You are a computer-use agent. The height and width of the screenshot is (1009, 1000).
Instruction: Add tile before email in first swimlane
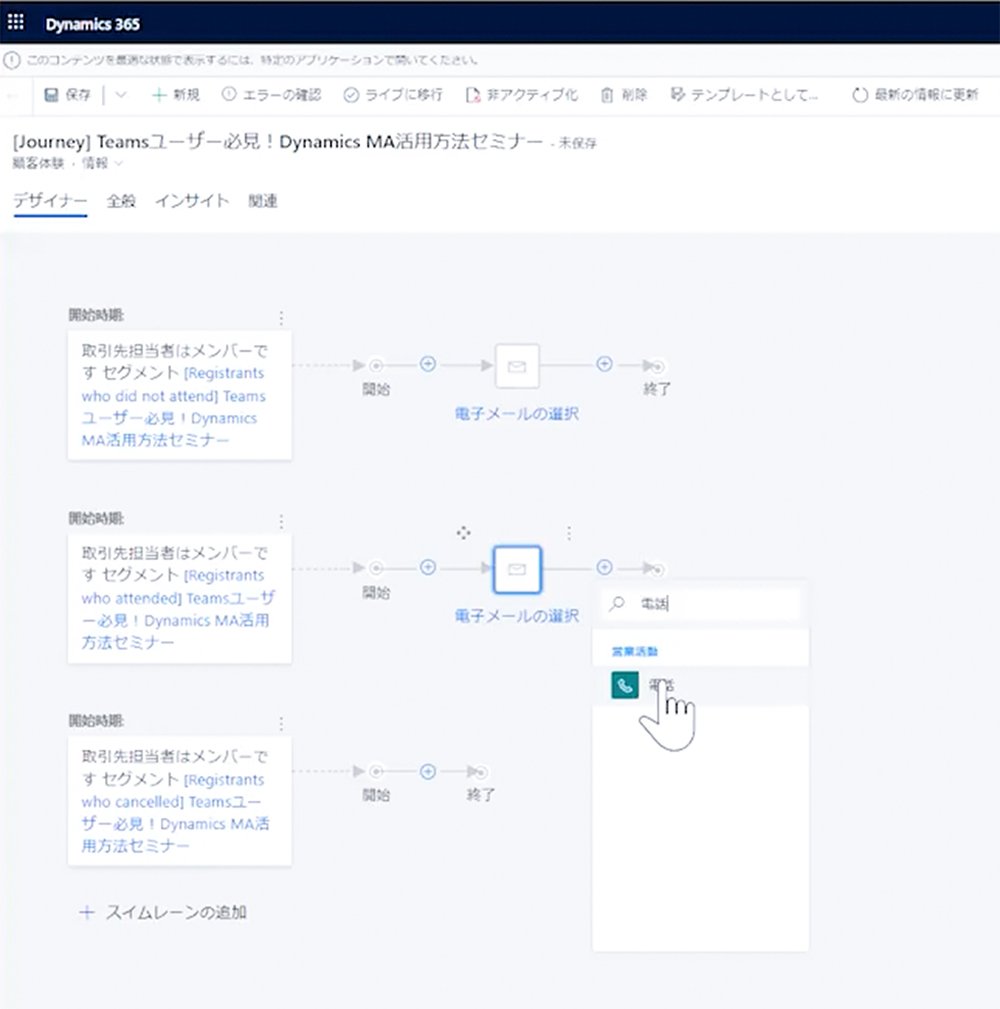428,364
